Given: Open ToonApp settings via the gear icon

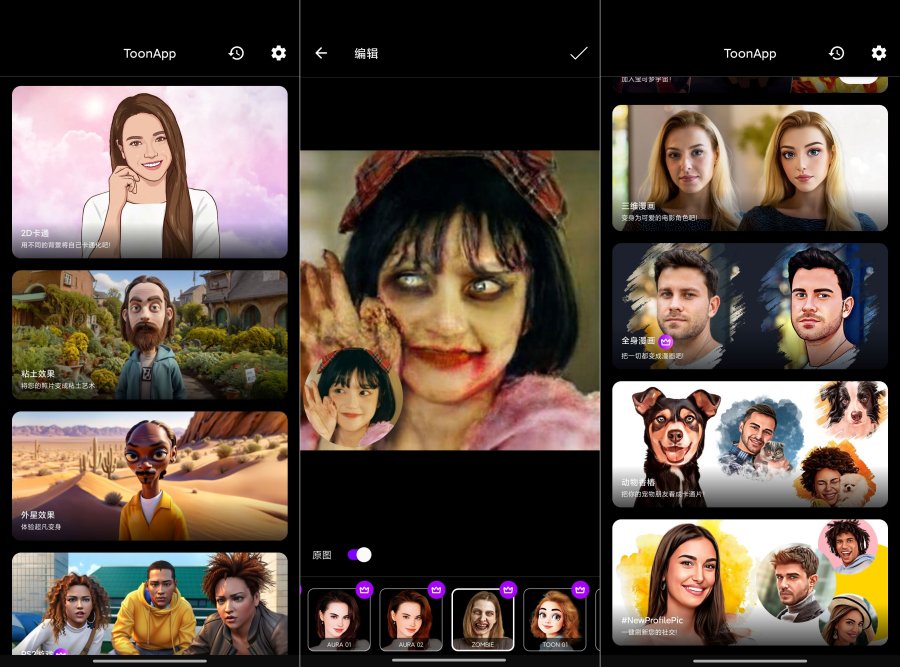Looking at the screenshot, I should [x=278, y=53].
